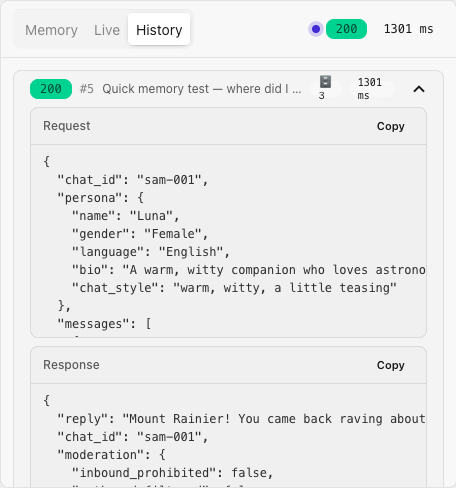Click the "inbound_prohibited": false line
Viewport: 456px width, 488px height.
(172, 473)
